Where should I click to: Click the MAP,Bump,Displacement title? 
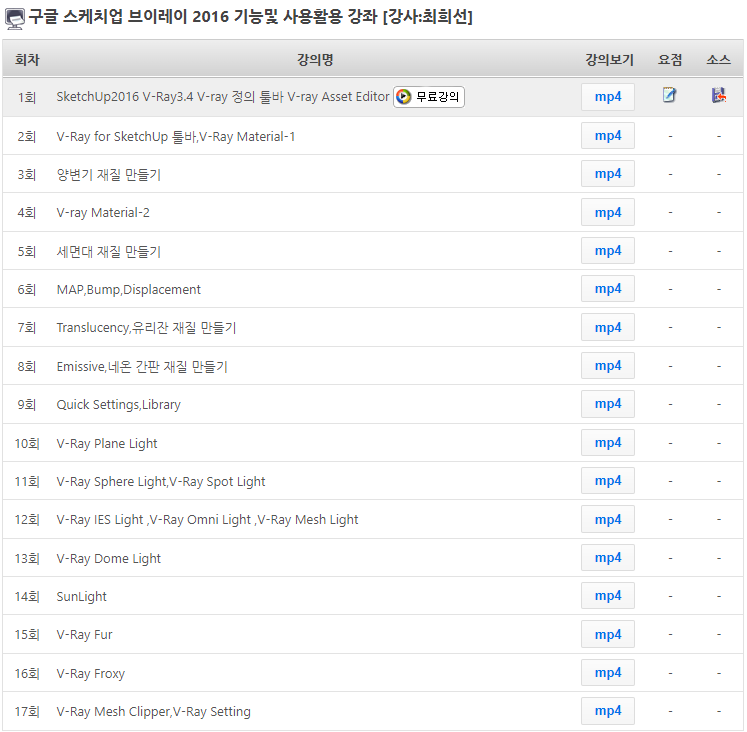pyautogui.click(x=129, y=290)
